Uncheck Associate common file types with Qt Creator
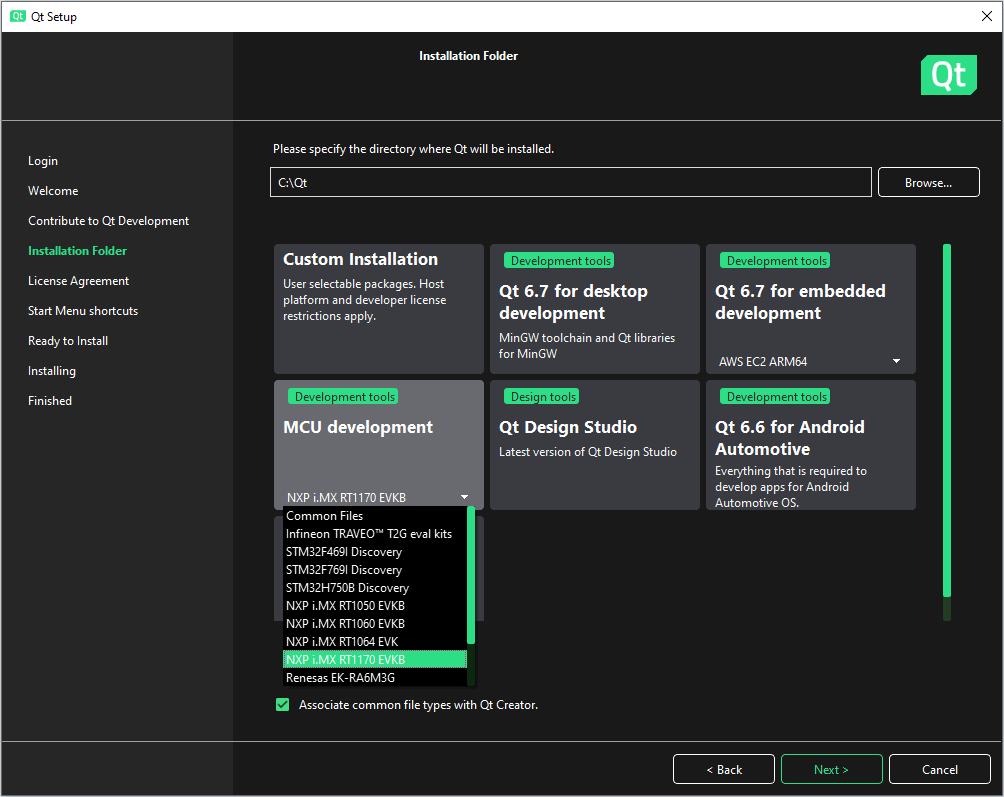Screen dimensions: 1004x797 (282, 705)
